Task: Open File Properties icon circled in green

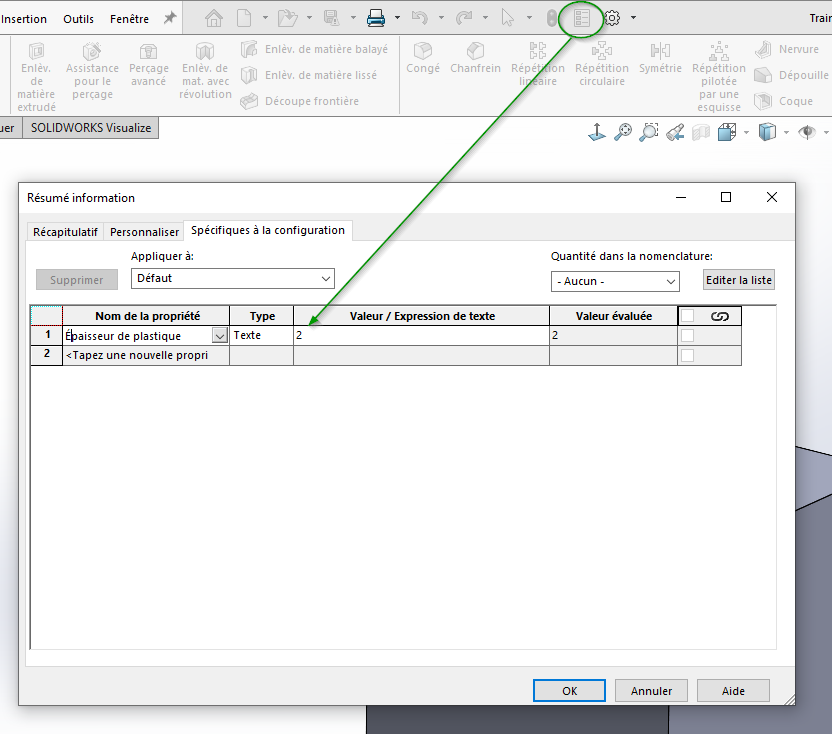Action: pos(582,18)
